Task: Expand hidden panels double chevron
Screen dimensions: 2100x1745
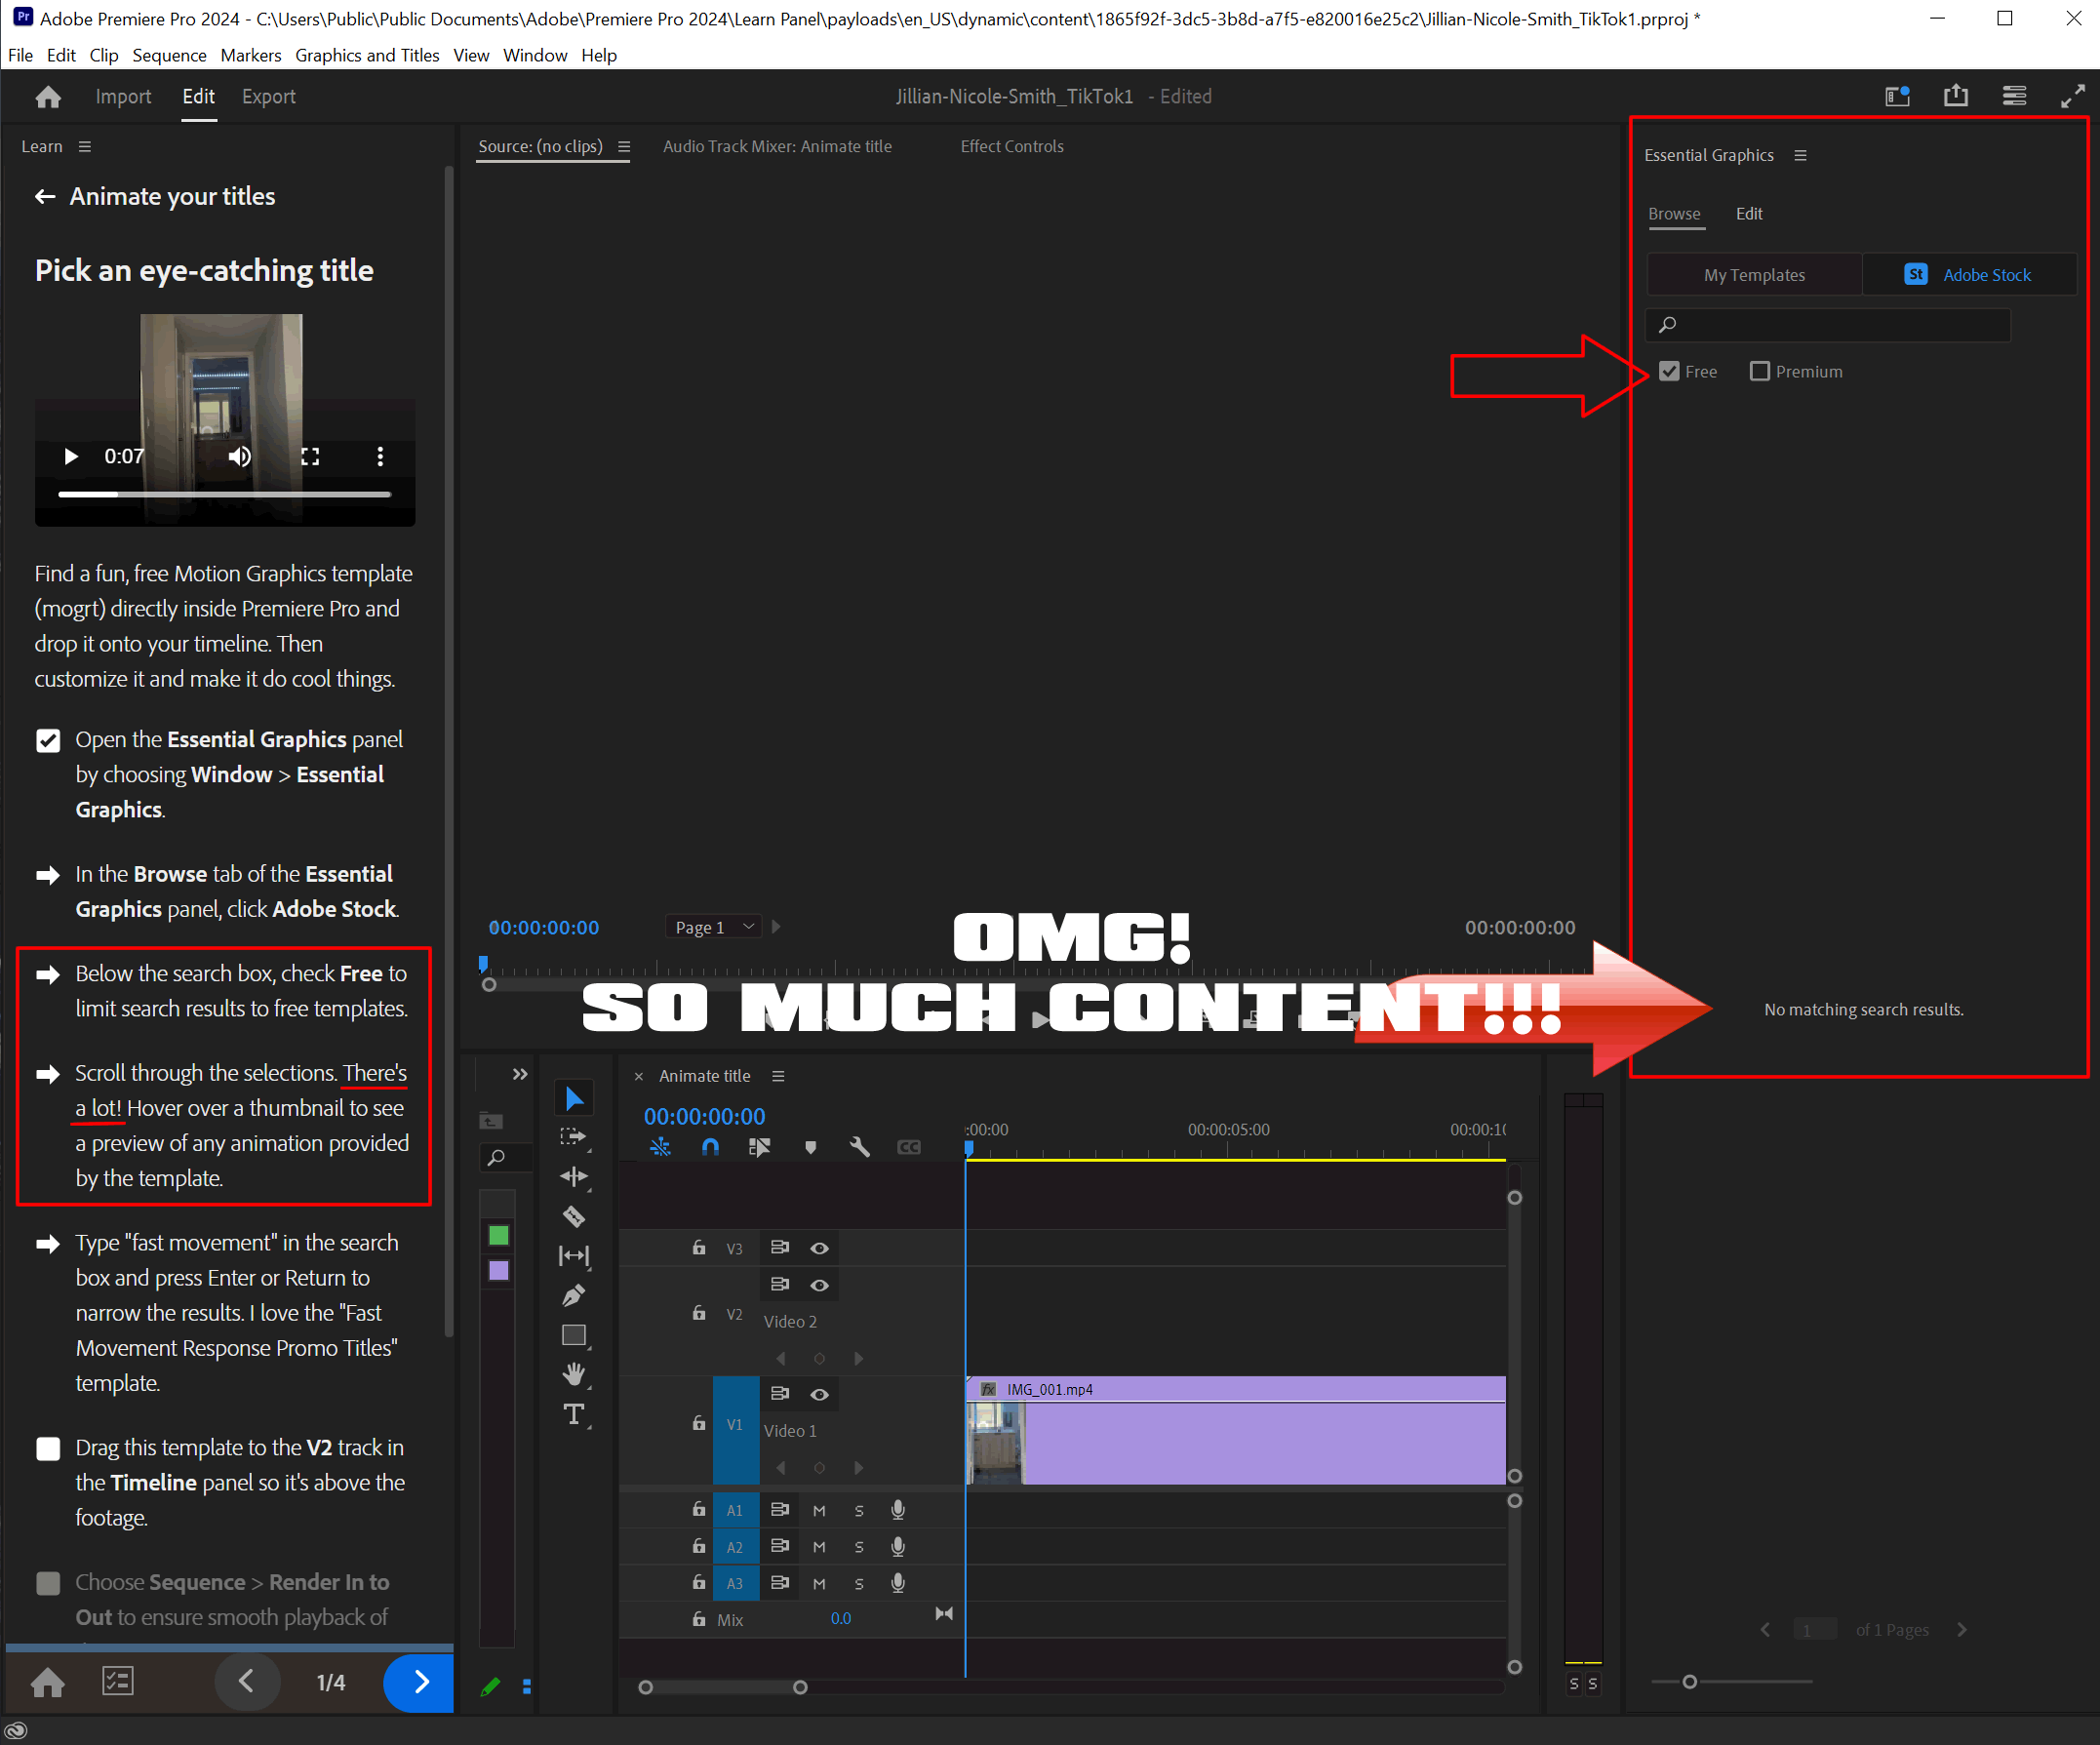Action: tap(520, 1074)
